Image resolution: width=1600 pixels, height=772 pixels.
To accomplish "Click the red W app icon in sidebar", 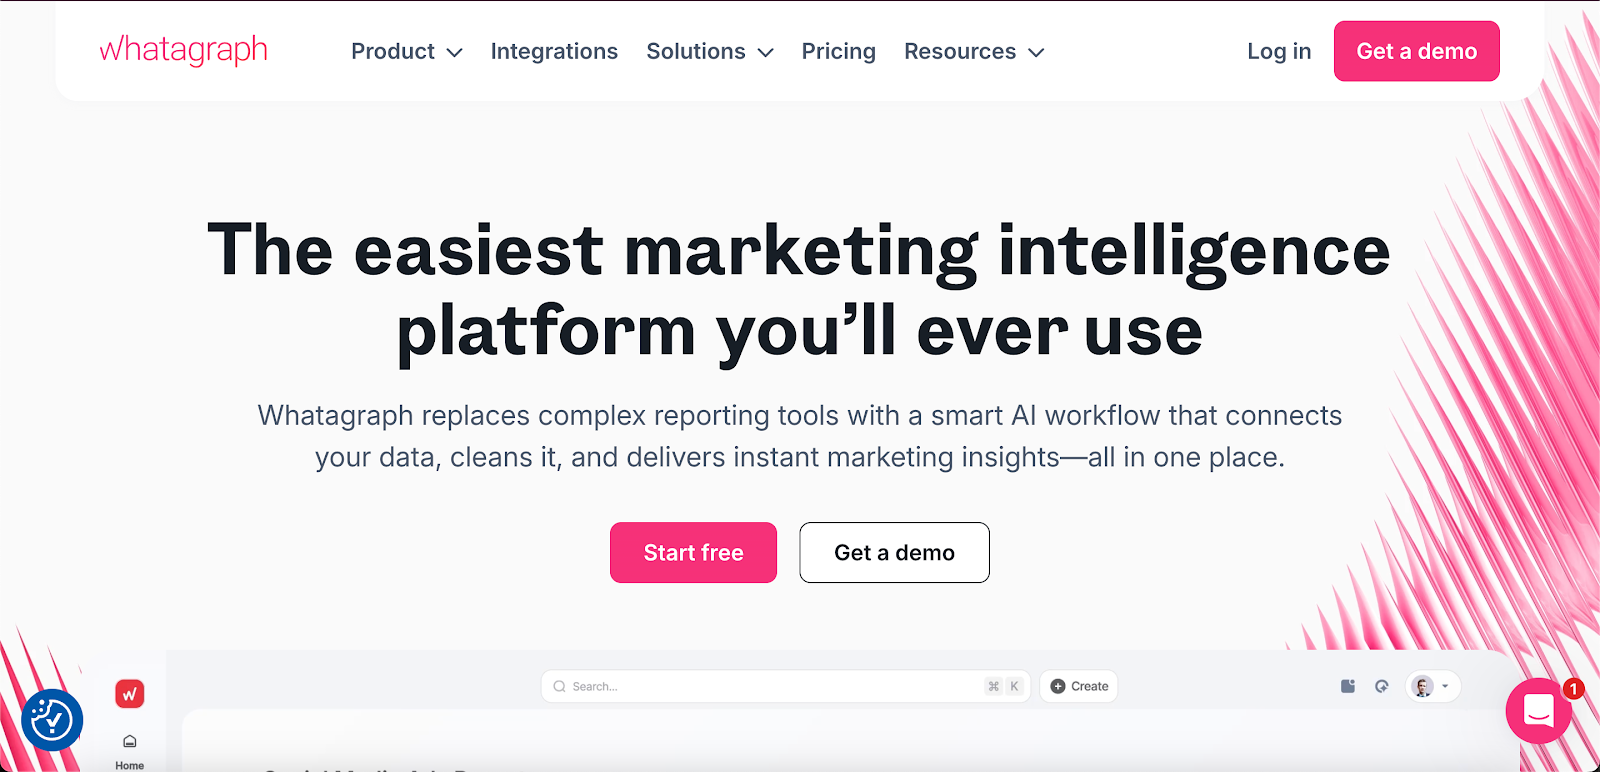I will (x=130, y=693).
